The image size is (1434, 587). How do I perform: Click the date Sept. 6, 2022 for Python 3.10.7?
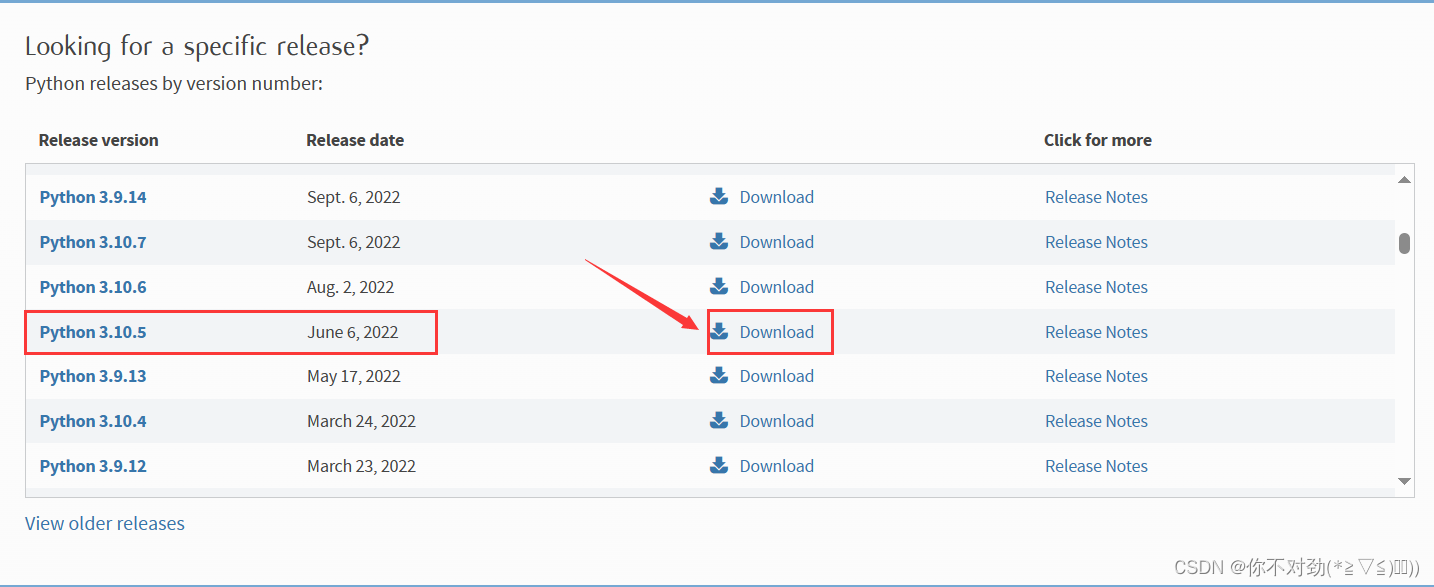[x=354, y=242]
